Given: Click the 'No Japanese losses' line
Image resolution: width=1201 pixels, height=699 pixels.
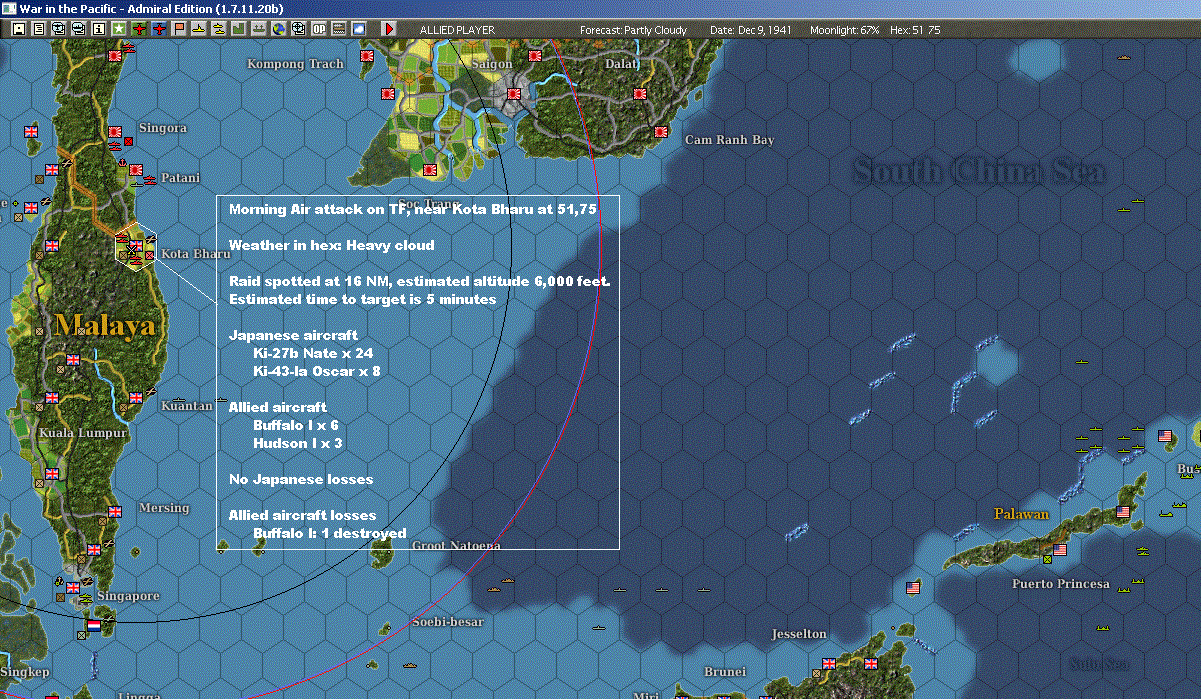Looking at the screenshot, I should [x=301, y=480].
